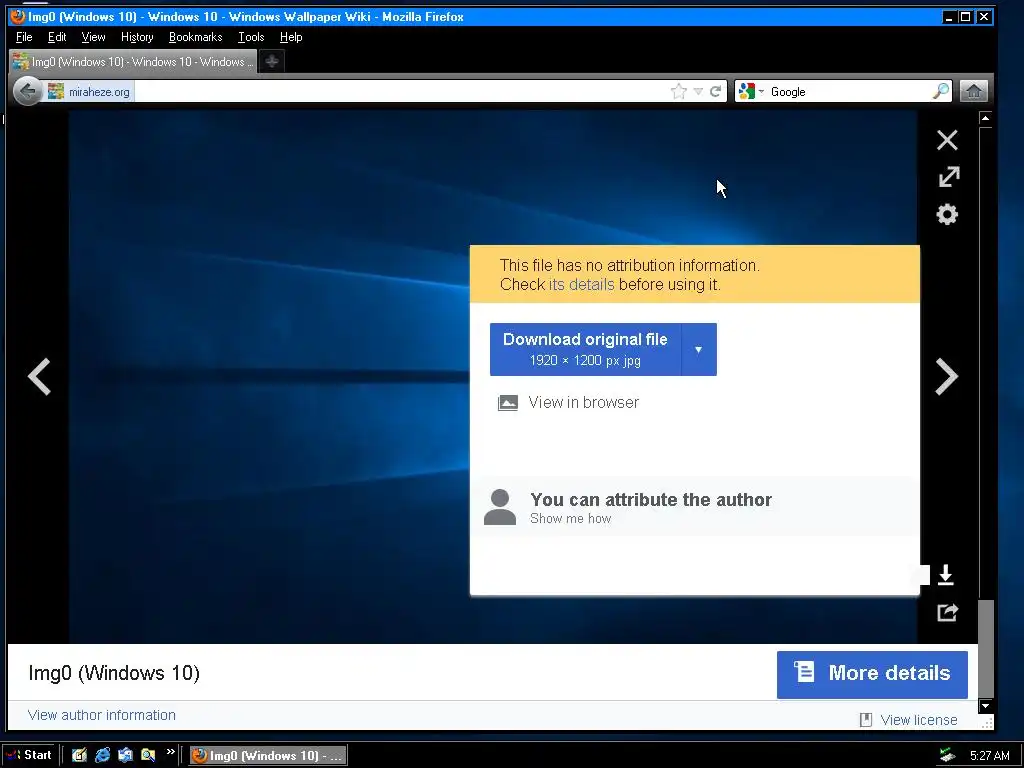Select the Img0 (Windows 10) browser tab
Viewport: 1024px width, 768px height.
[x=133, y=61]
